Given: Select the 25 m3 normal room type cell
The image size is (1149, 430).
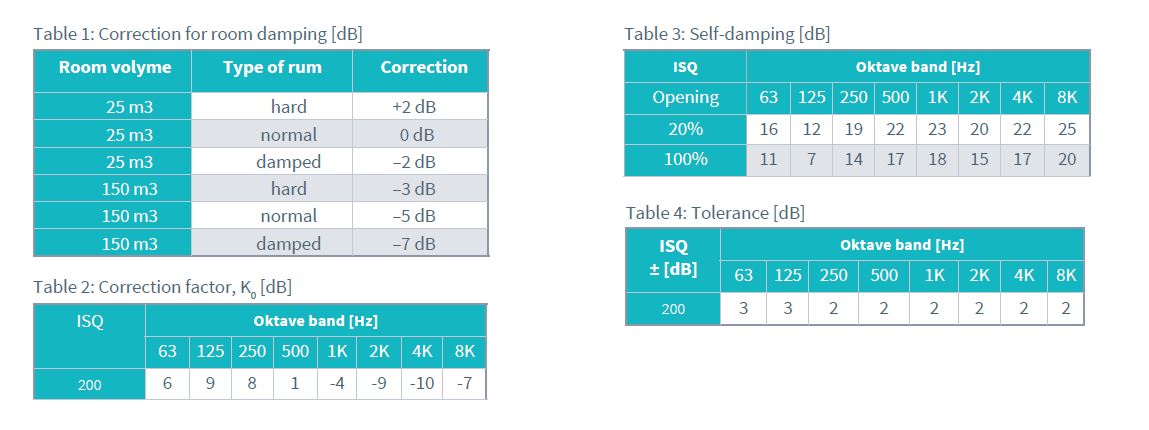Looking at the screenshot, I should [x=289, y=135].
